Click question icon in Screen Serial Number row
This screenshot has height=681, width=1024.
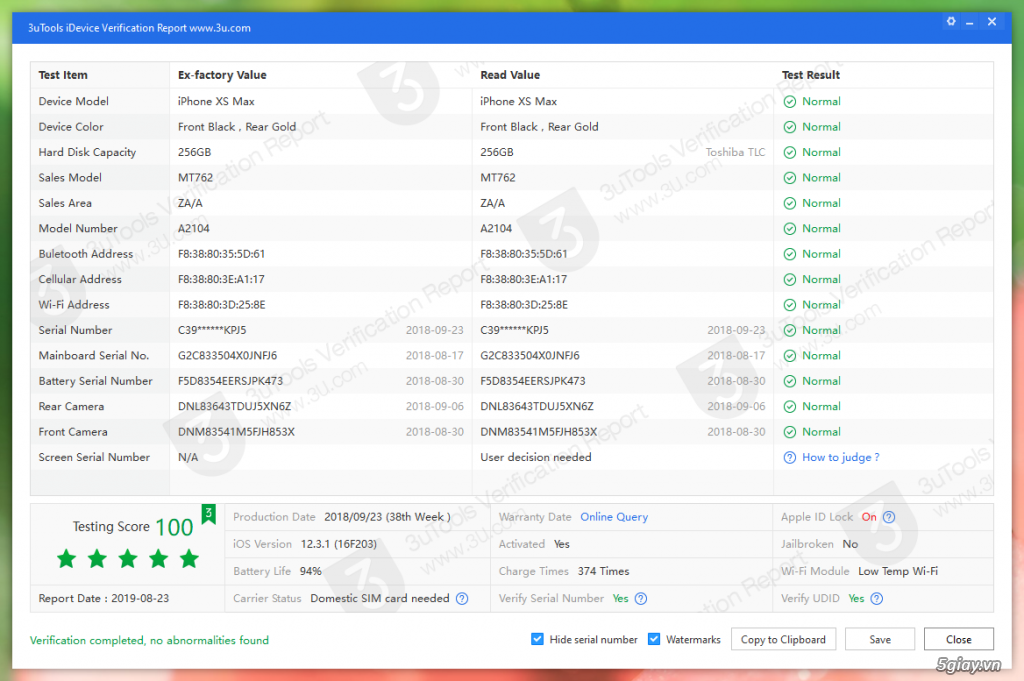click(x=790, y=458)
